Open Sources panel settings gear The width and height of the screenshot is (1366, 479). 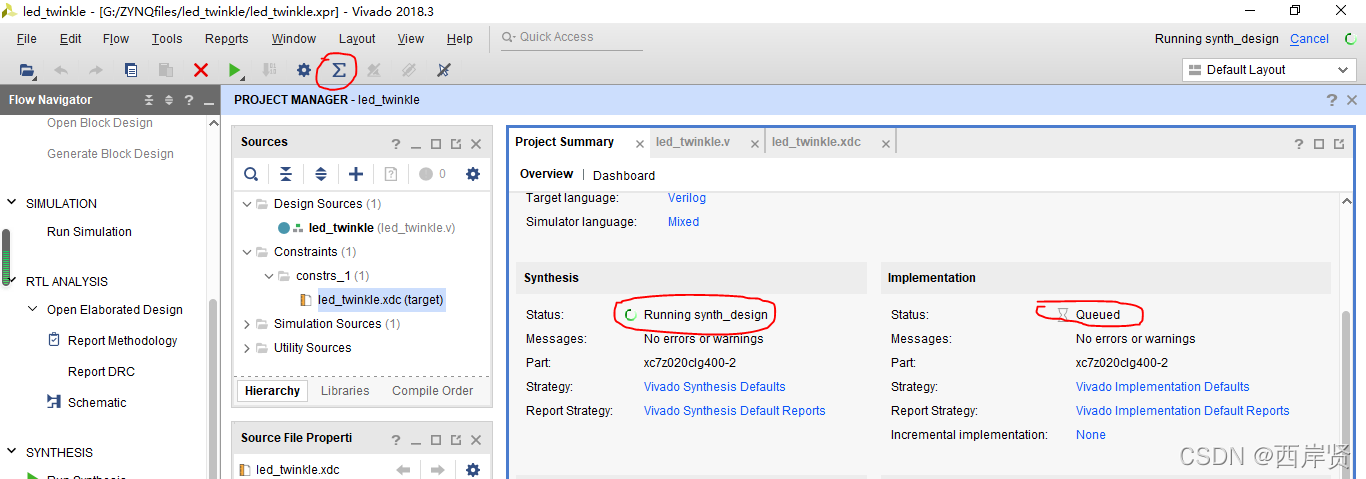[473, 174]
